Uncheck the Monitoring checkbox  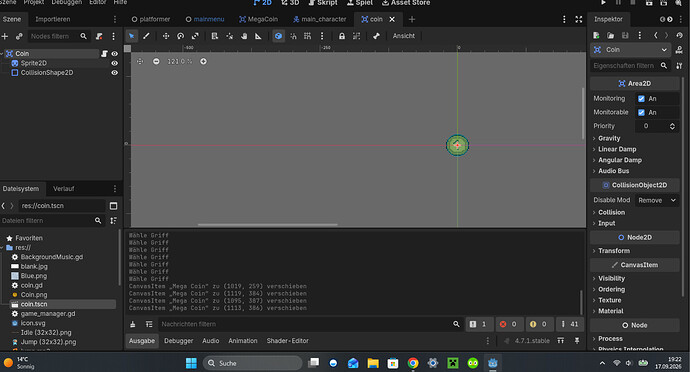pos(641,99)
